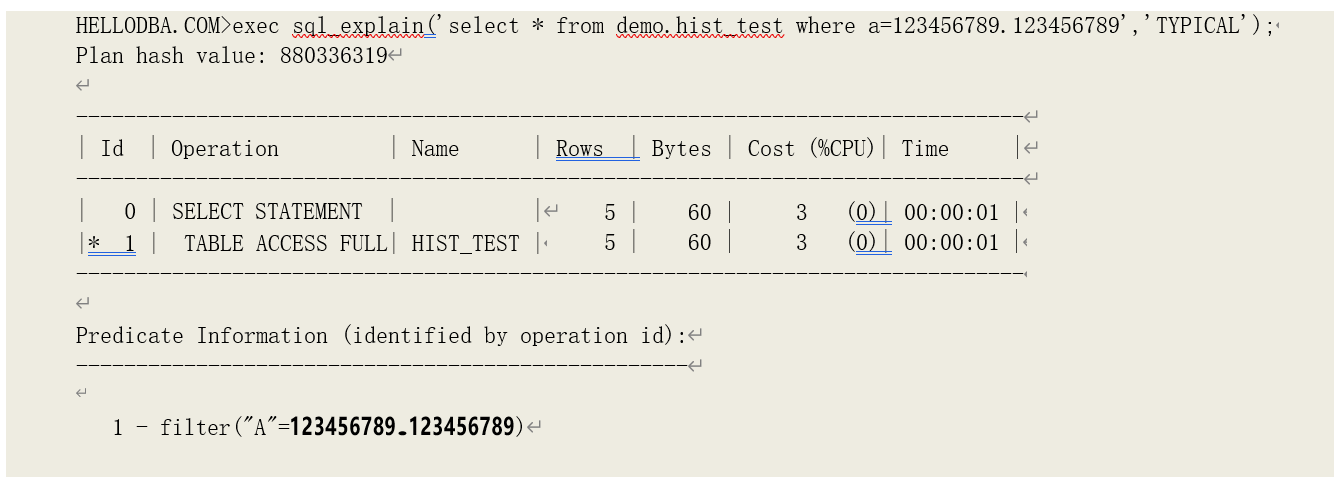Click the HIST_TEST name cell

(465, 243)
